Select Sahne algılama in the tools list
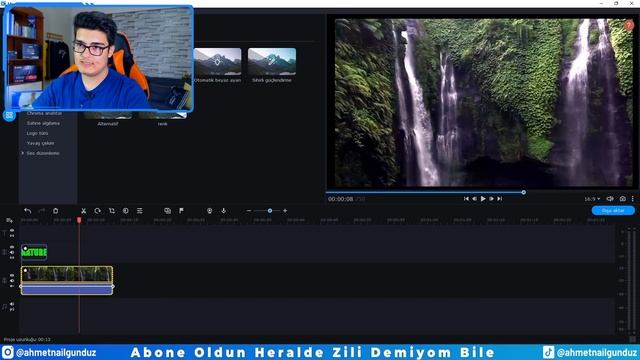Image resolution: width=640 pixels, height=360 pixels. click(x=43, y=123)
